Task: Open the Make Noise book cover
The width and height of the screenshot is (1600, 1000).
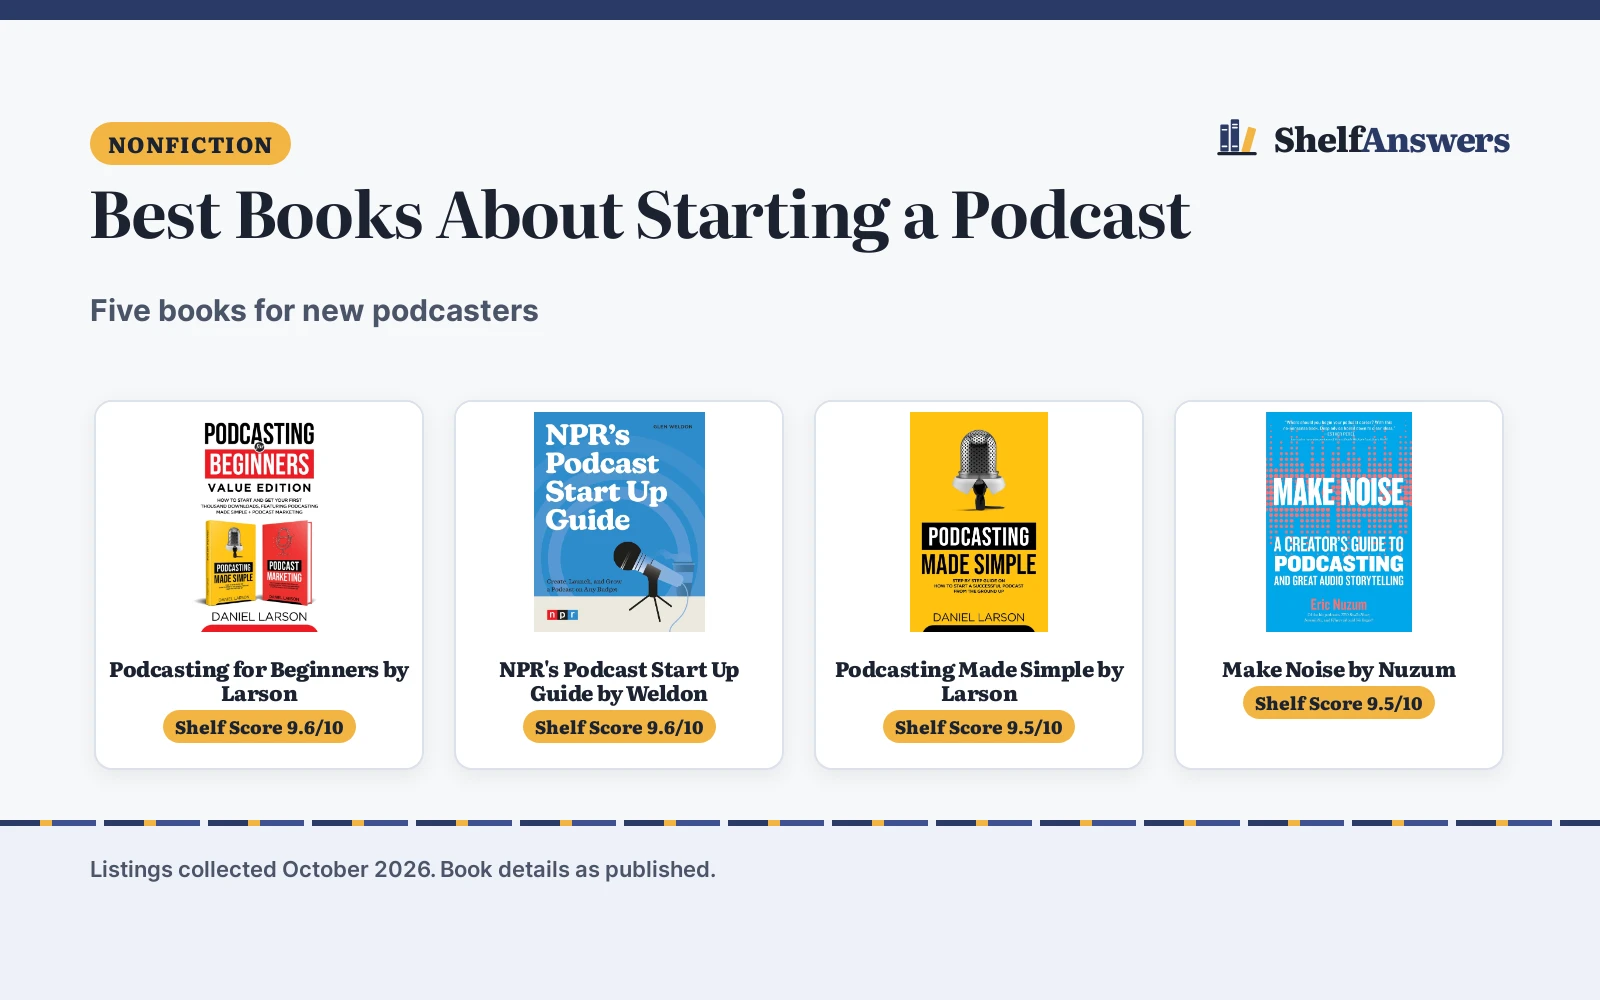Action: tap(1339, 522)
